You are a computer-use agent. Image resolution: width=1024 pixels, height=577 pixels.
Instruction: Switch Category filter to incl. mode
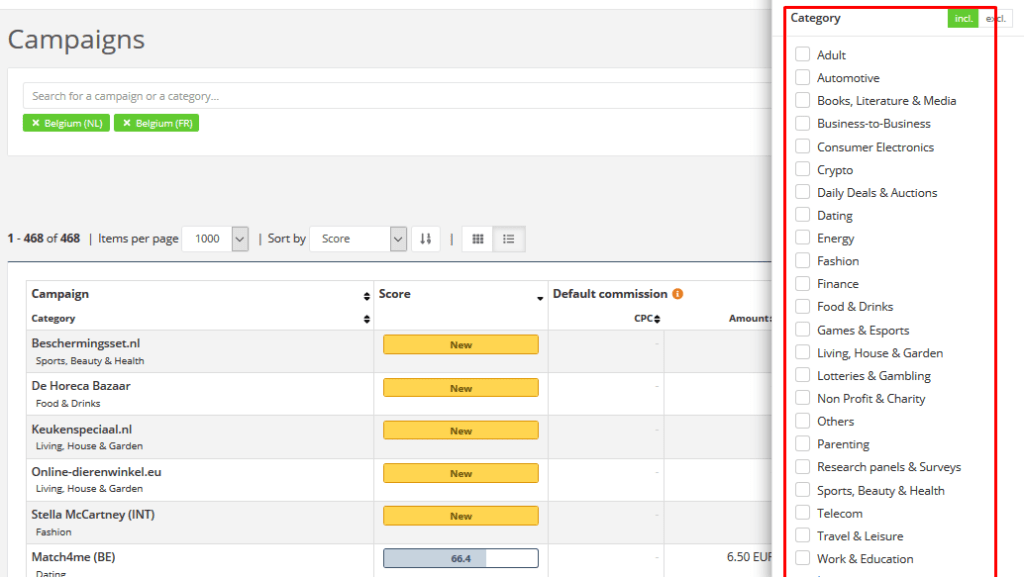[963, 18]
